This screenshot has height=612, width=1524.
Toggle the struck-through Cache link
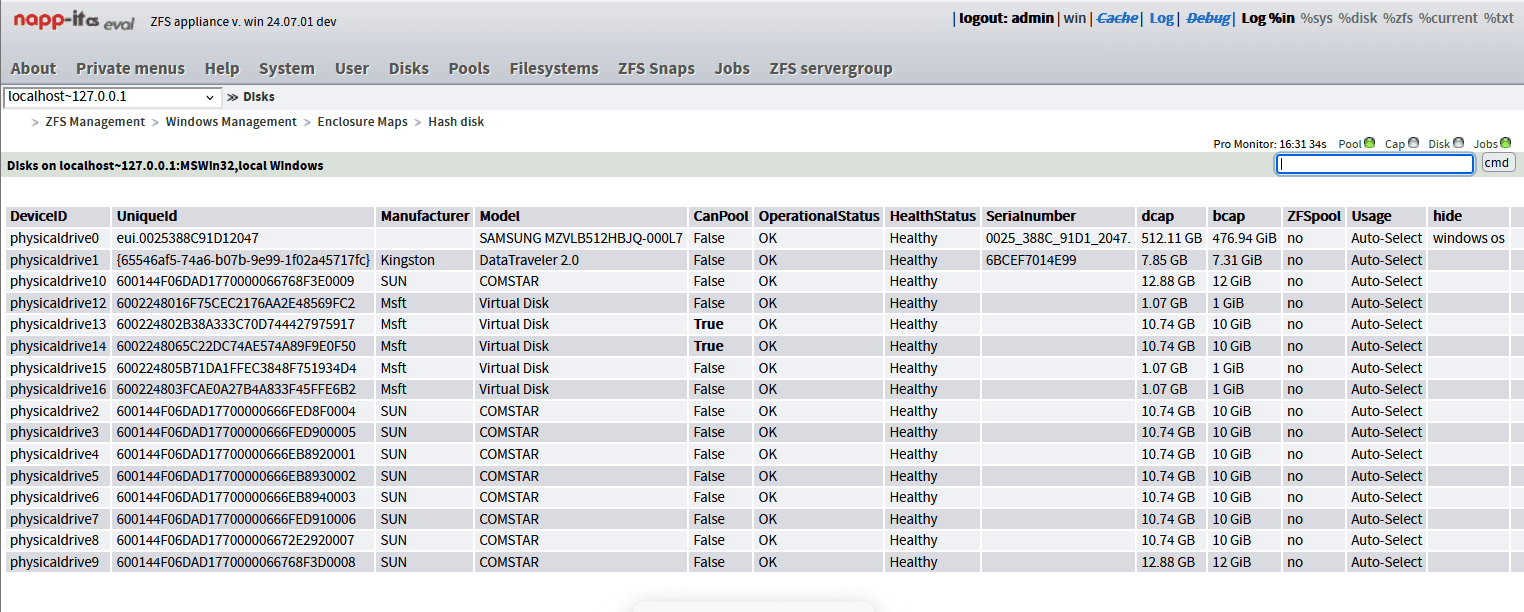tap(1117, 18)
